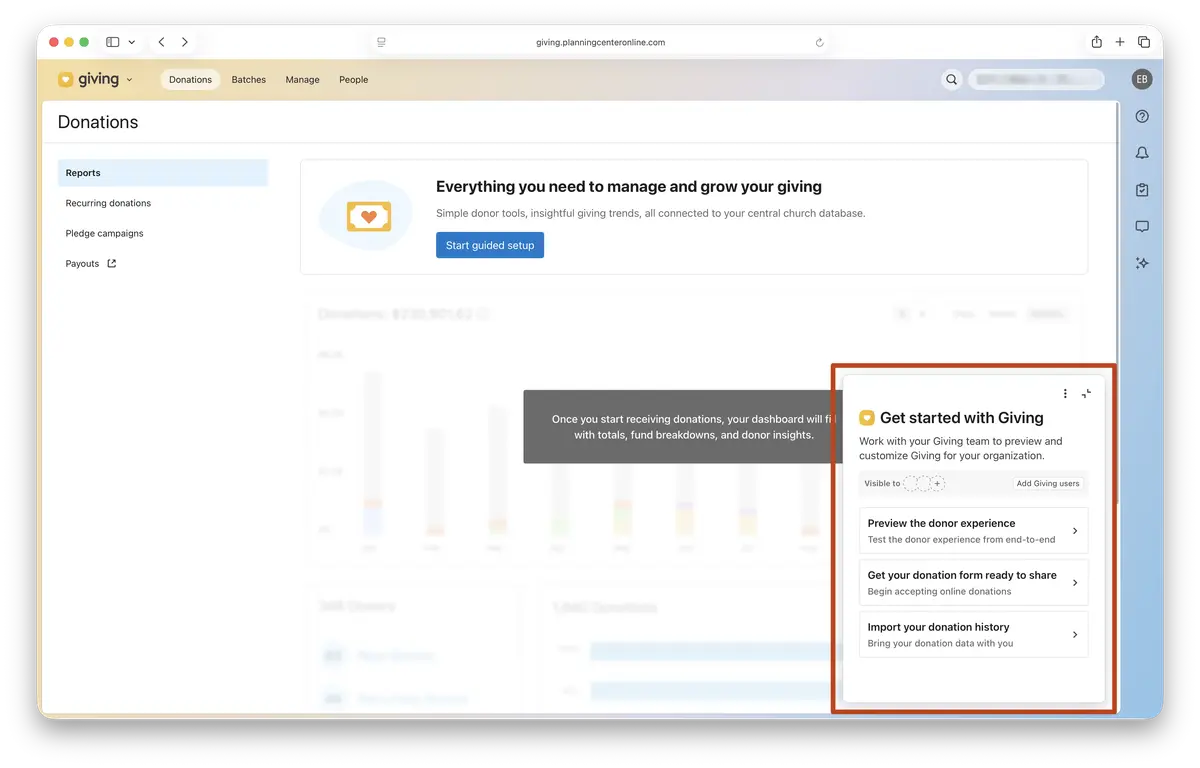Switch to the Batches tab
This screenshot has height=768, width=1200.
point(249,80)
